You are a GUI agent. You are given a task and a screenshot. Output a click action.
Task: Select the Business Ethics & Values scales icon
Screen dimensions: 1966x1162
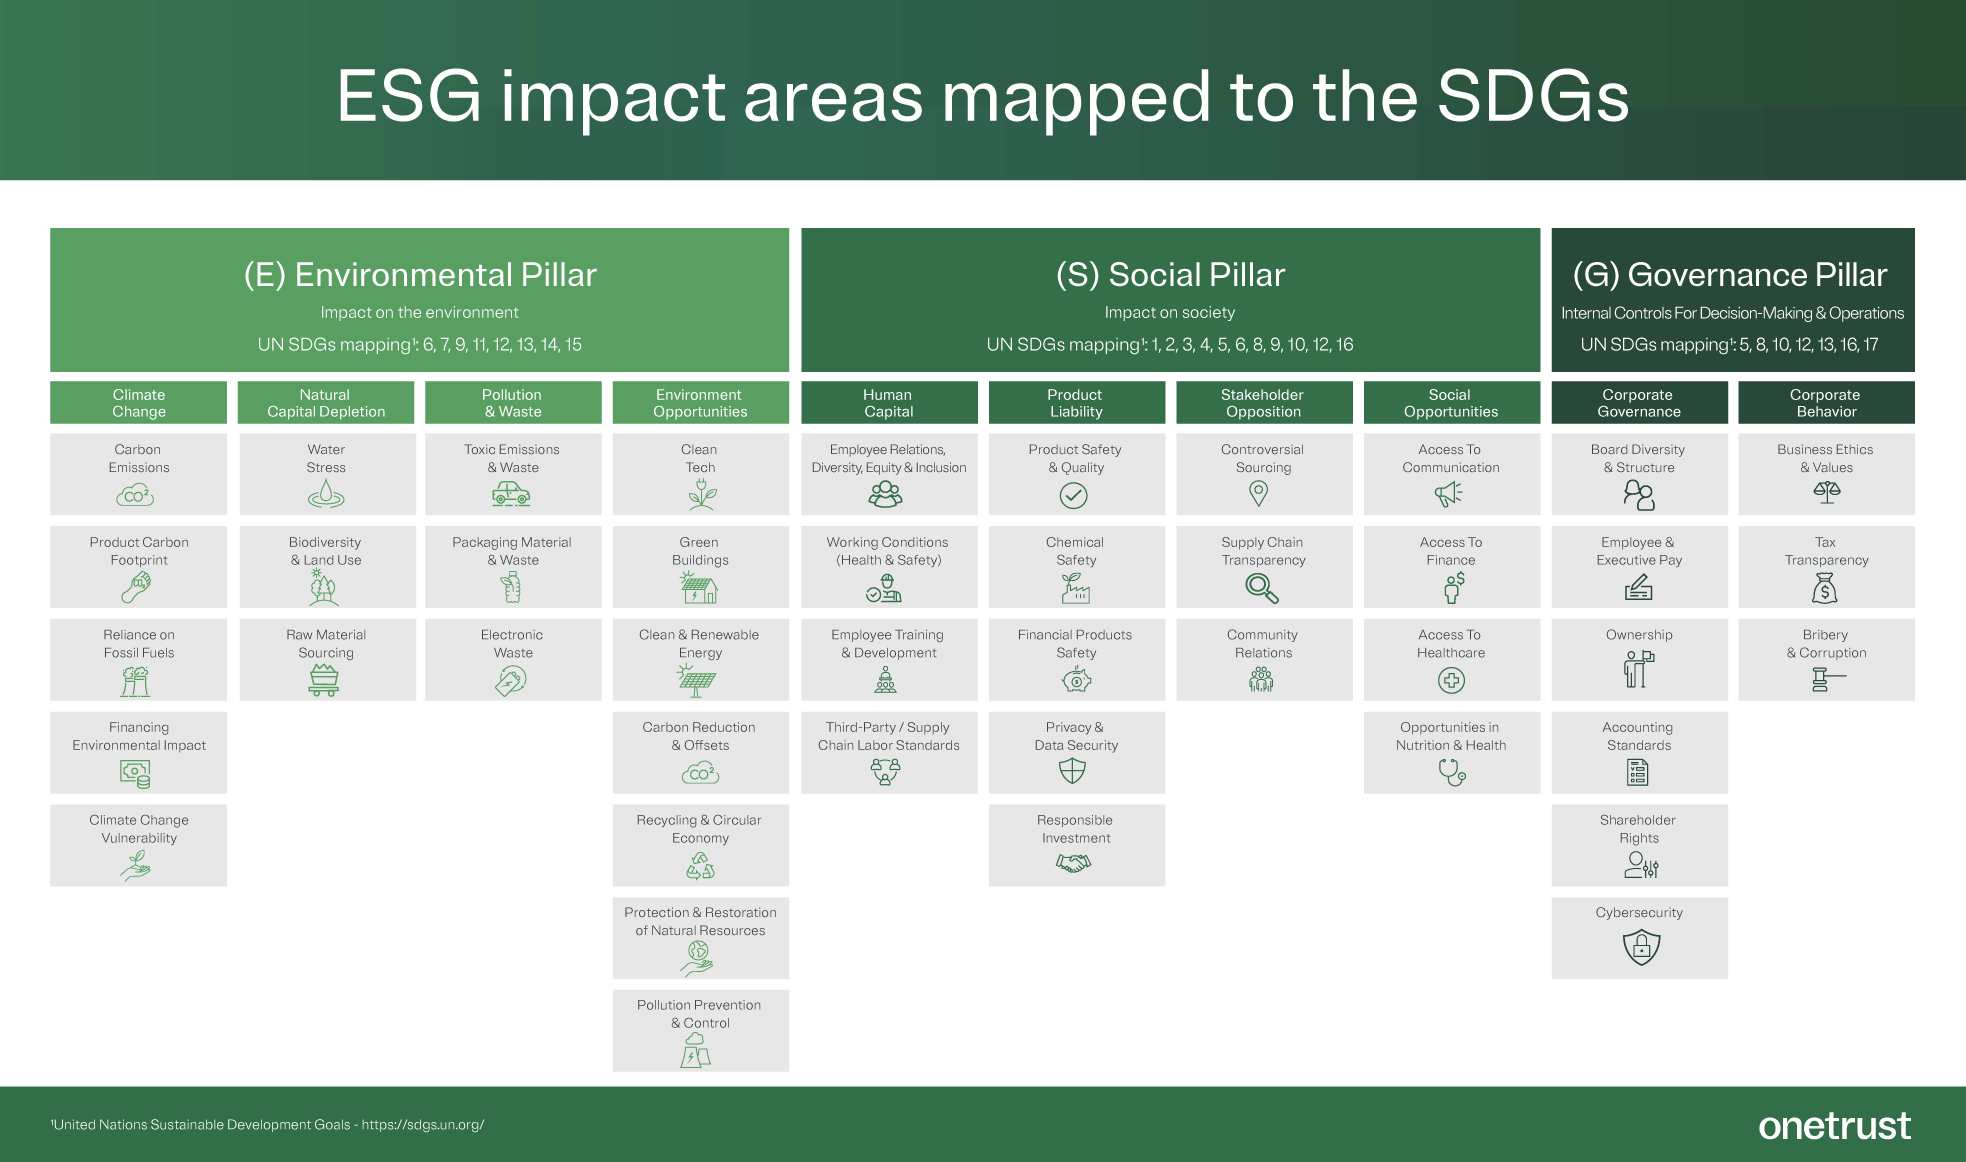coord(1826,494)
